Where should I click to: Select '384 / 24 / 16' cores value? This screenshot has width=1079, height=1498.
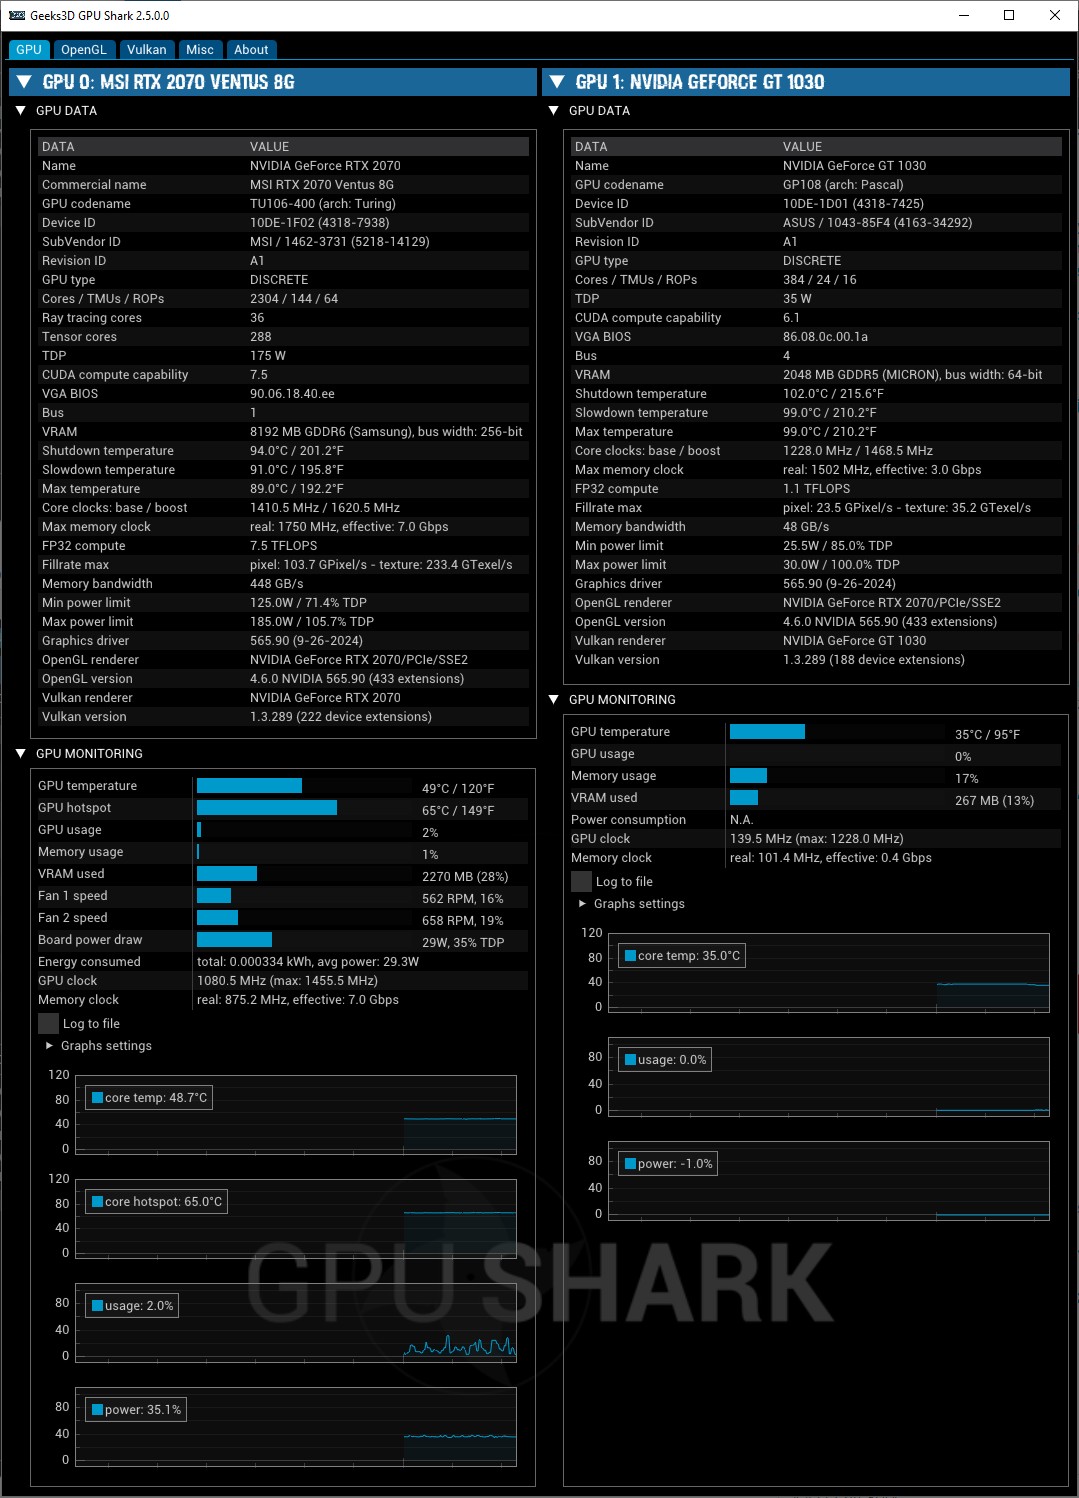pos(820,280)
